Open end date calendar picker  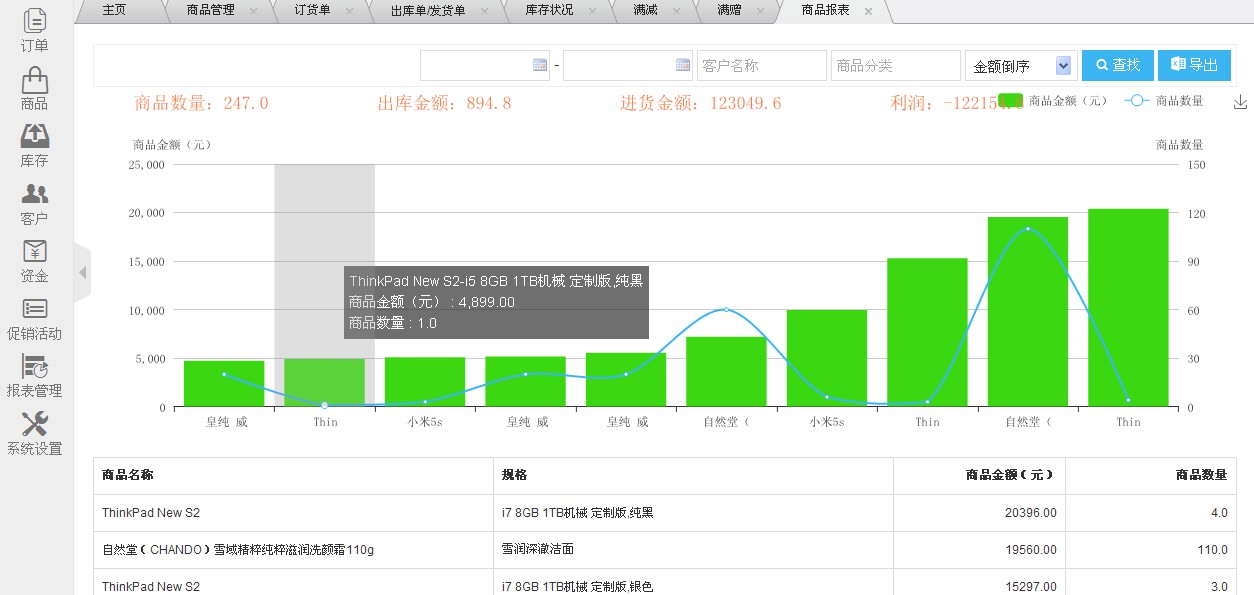click(x=683, y=65)
